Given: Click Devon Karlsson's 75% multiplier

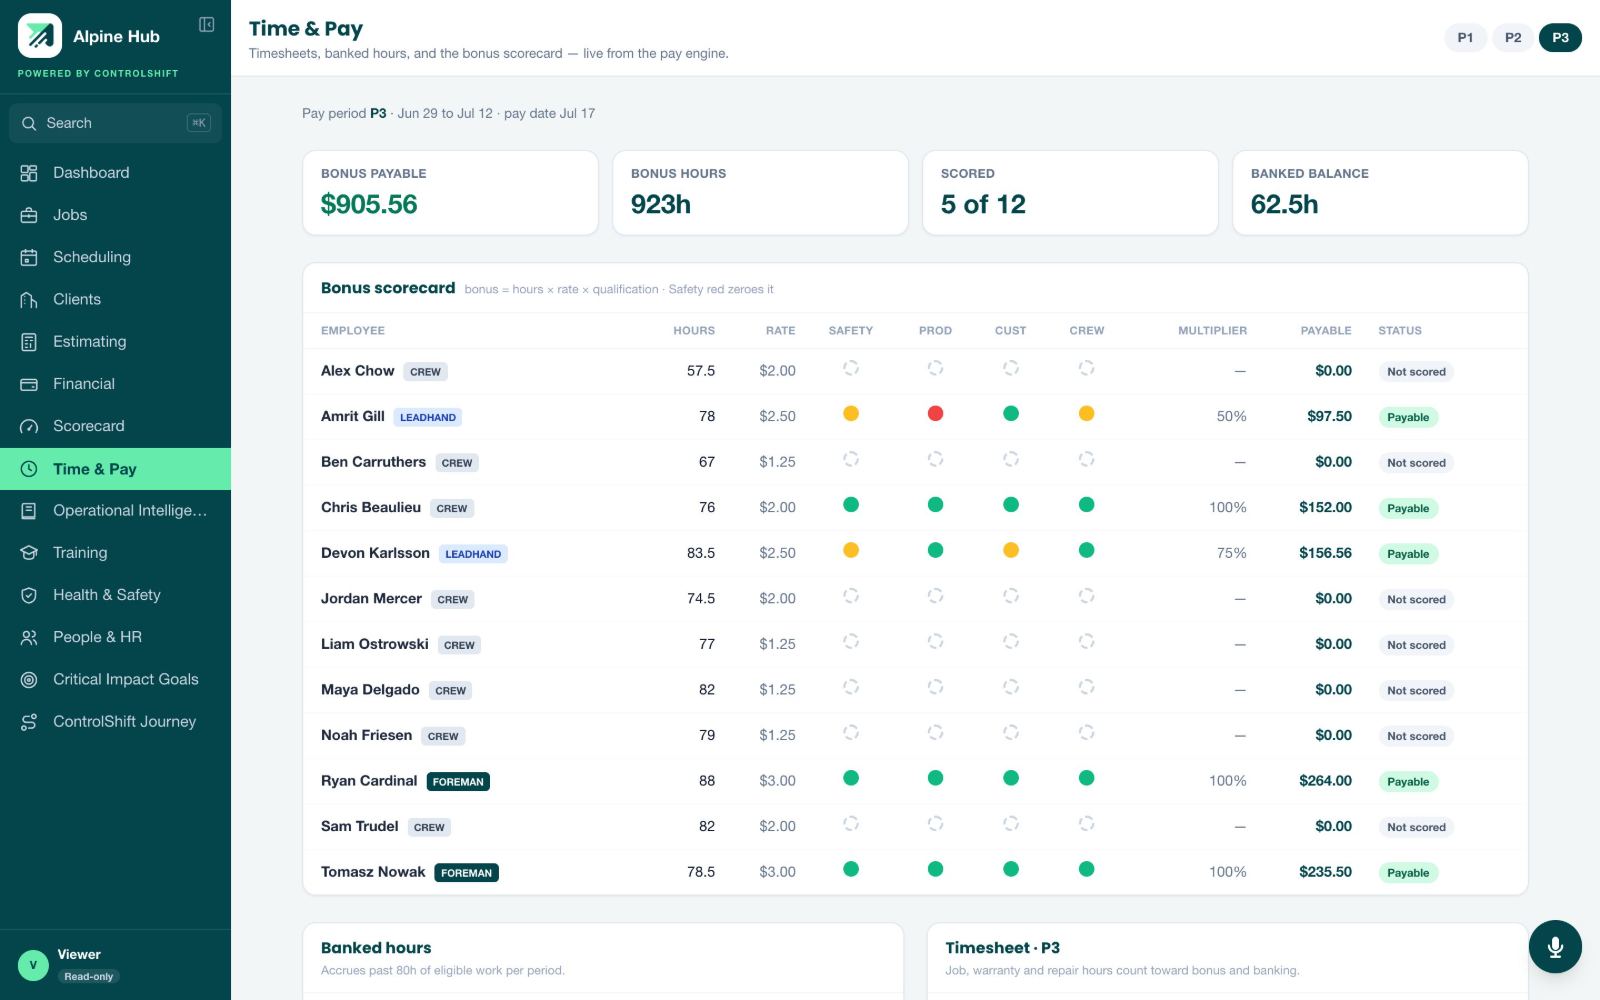Looking at the screenshot, I should (x=1231, y=553).
